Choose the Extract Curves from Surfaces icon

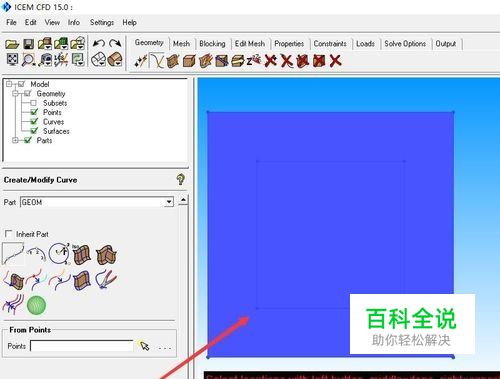82,281
